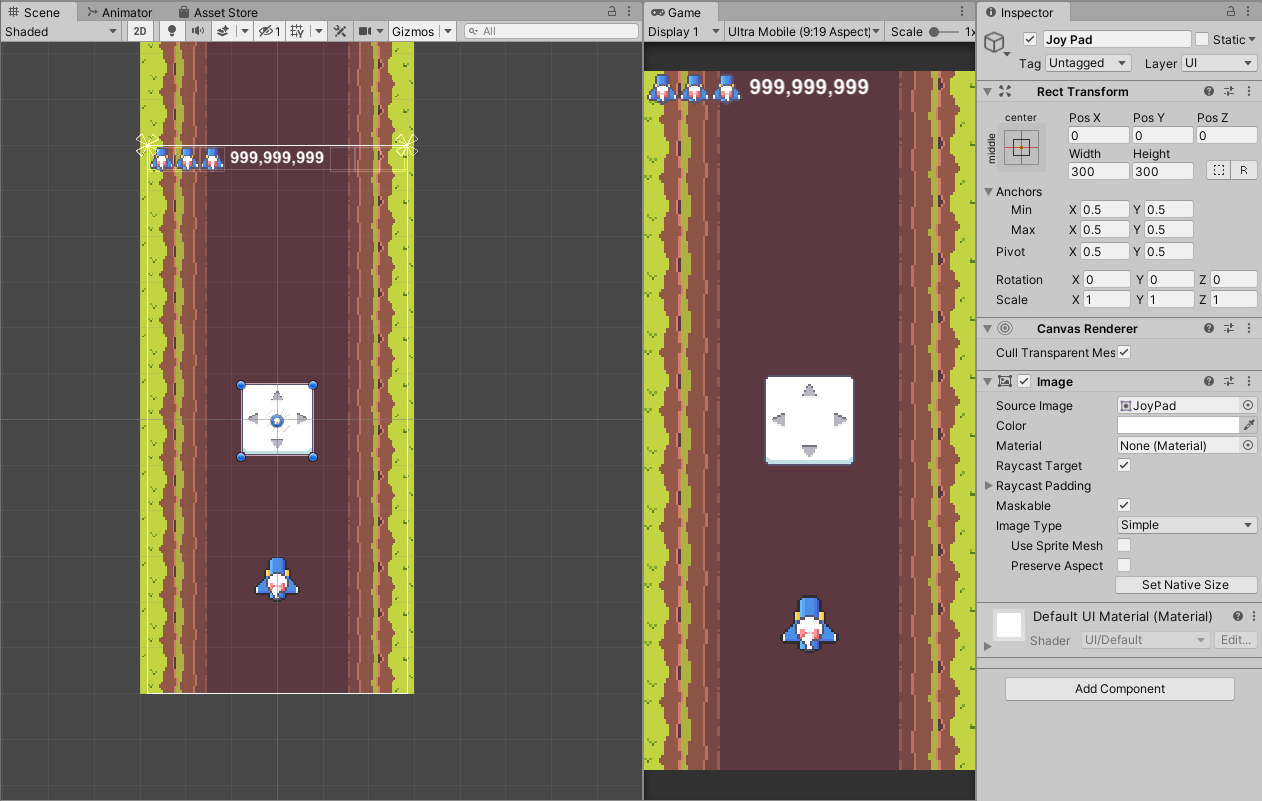The image size is (1262, 801).
Task: Open Image component presets icon
Action: pyautogui.click(x=1229, y=381)
